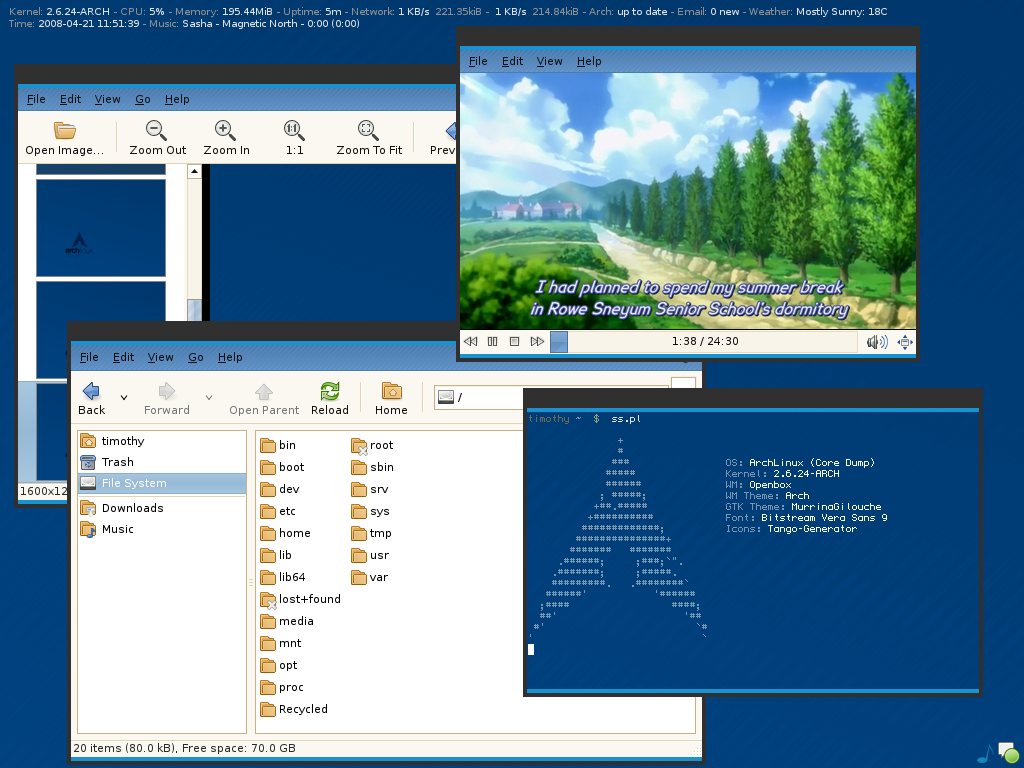
Task: Open Edit menu in file manager
Action: [x=123, y=357]
